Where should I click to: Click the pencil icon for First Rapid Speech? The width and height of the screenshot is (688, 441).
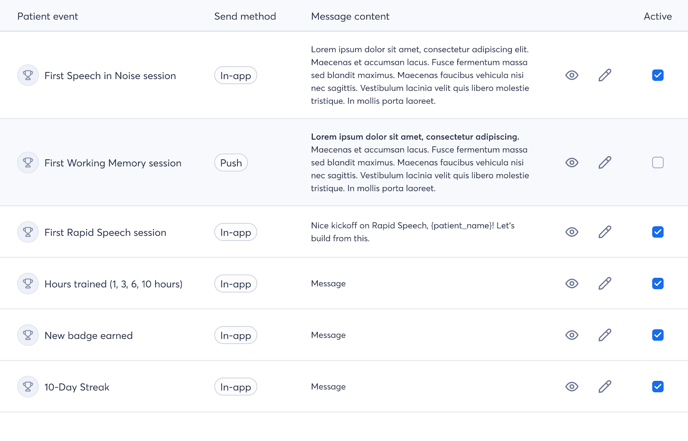pos(605,232)
